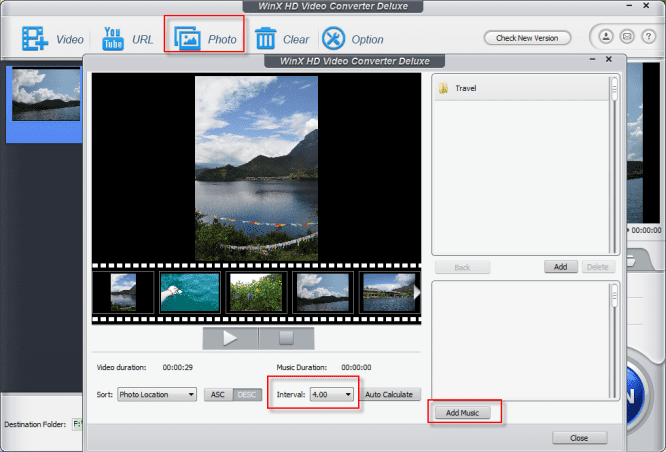Click Music Duration value 00:00:00
The width and height of the screenshot is (666, 452).
tap(356, 367)
